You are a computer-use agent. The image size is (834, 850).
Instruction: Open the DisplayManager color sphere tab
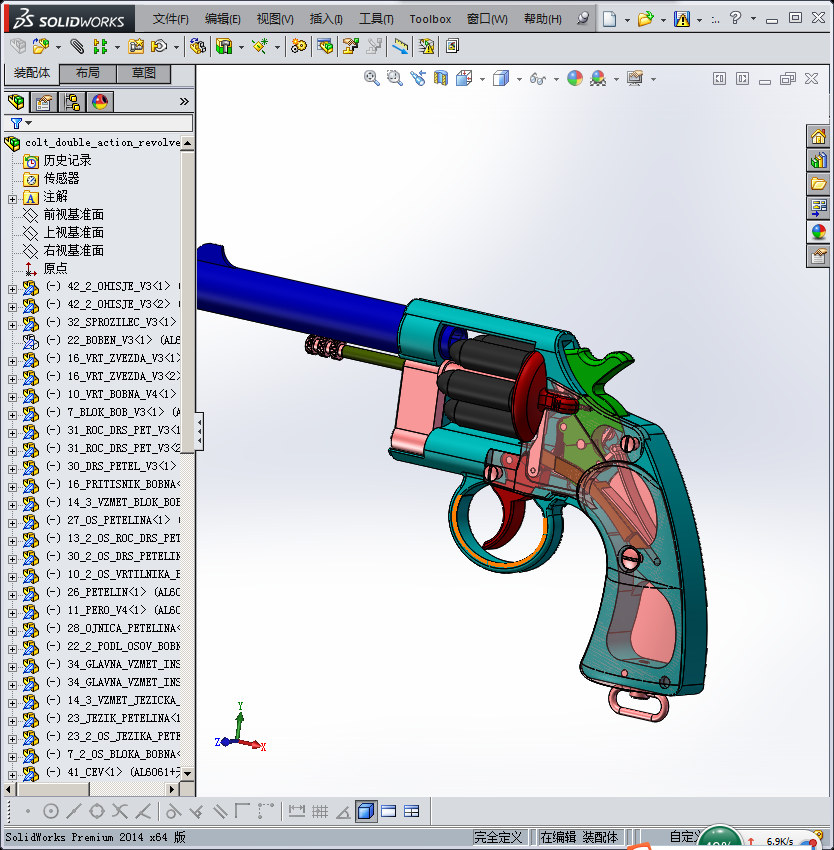pos(100,101)
